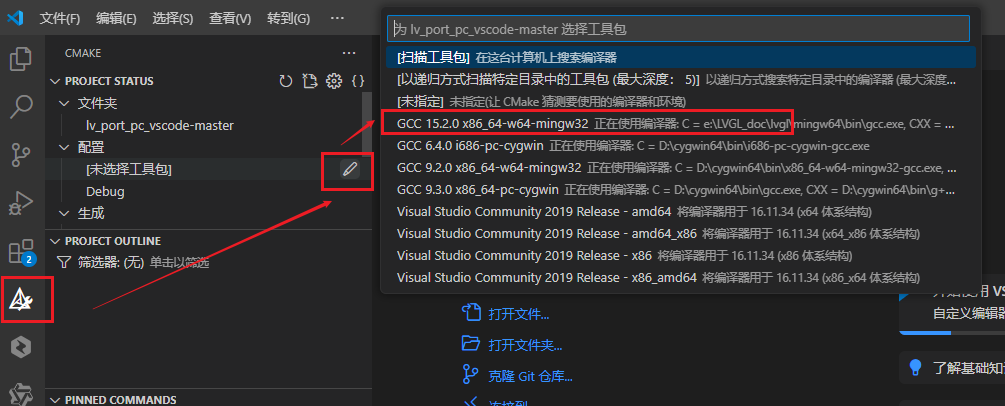Select GCC 9.3.0 x86_64-pc-cygwin kit
Viewport: 1005px width, 406px height.
tap(681, 190)
